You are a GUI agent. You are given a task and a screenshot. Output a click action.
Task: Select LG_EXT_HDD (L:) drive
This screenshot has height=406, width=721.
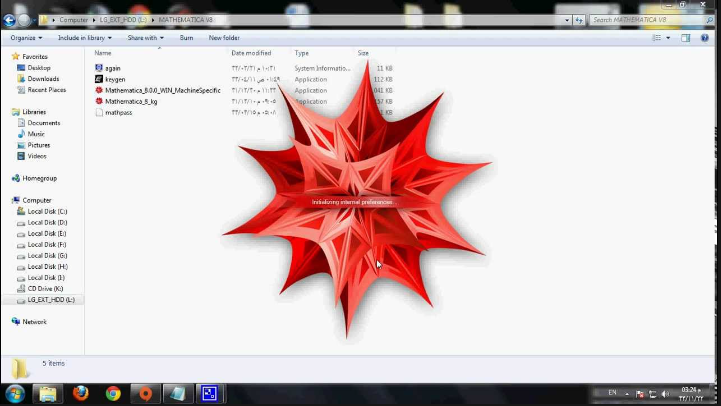pyautogui.click(x=51, y=300)
